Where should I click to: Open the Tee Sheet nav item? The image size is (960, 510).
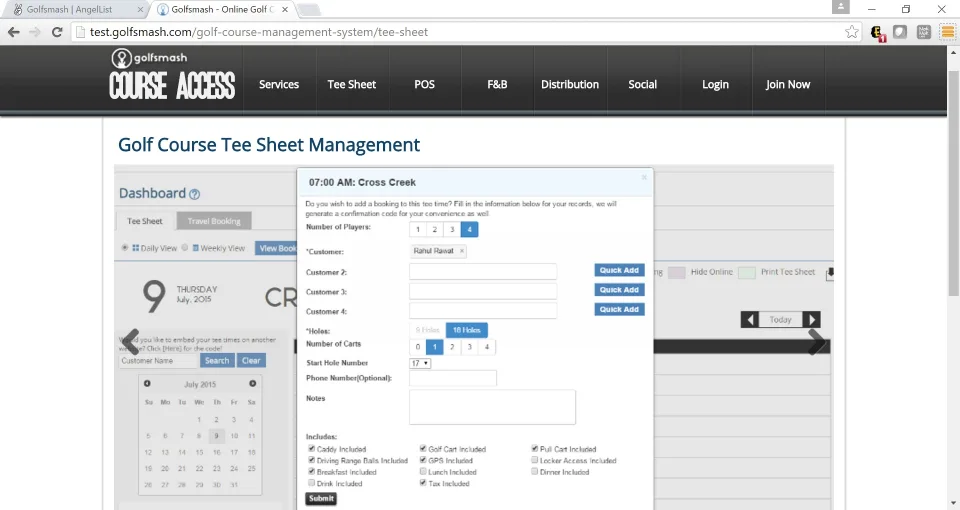(351, 84)
